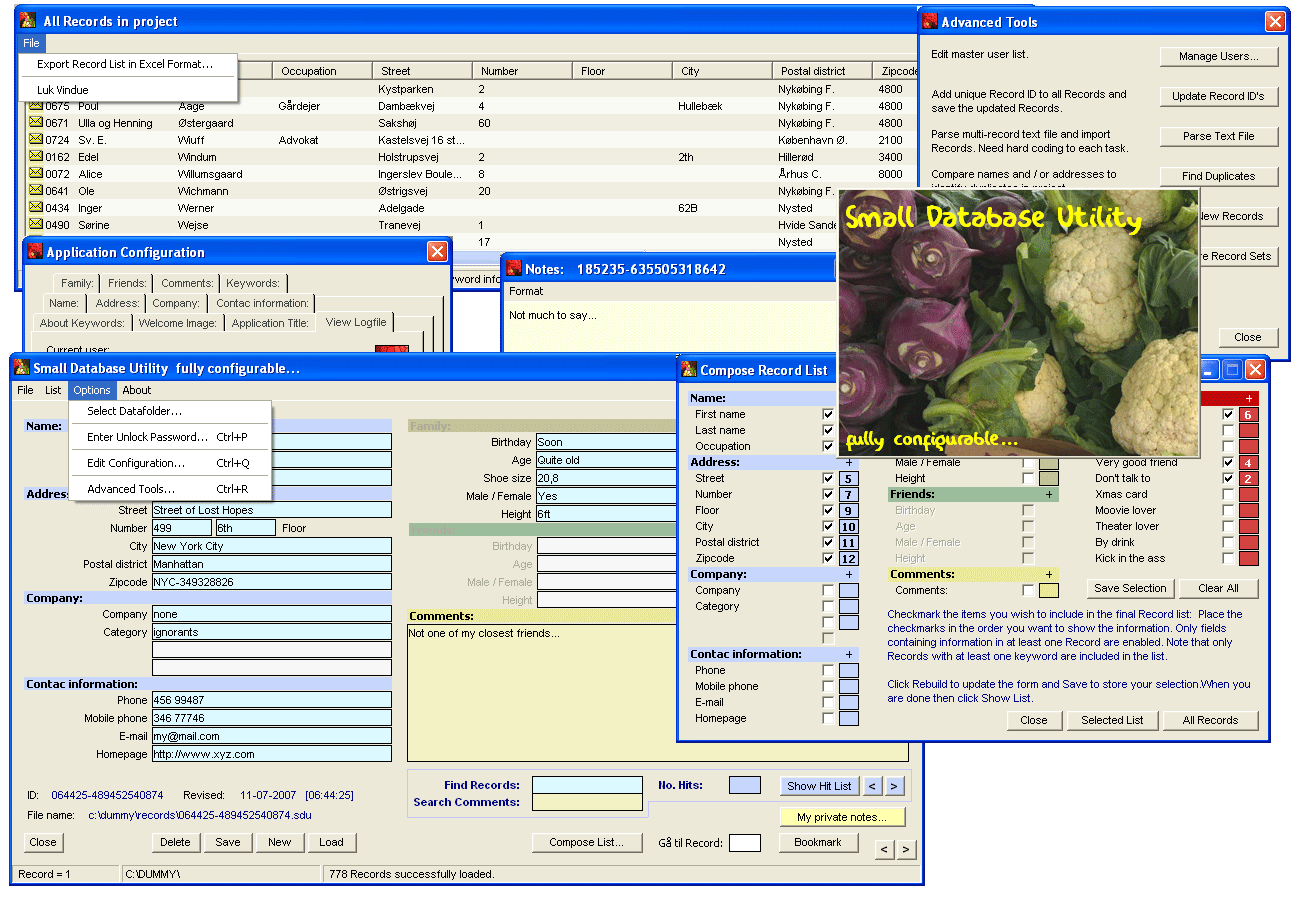Screen dimensions: 1300x900
Task: Enable the Phone checkbox under Contac information
Action: [x=827, y=671]
